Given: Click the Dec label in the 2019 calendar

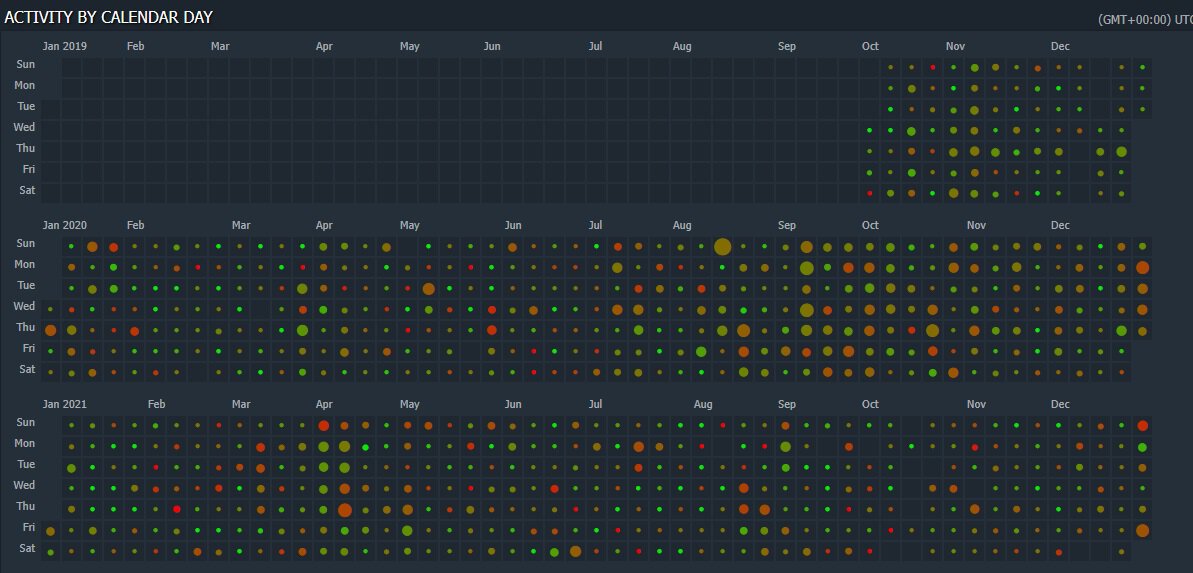Looking at the screenshot, I should click(1060, 46).
